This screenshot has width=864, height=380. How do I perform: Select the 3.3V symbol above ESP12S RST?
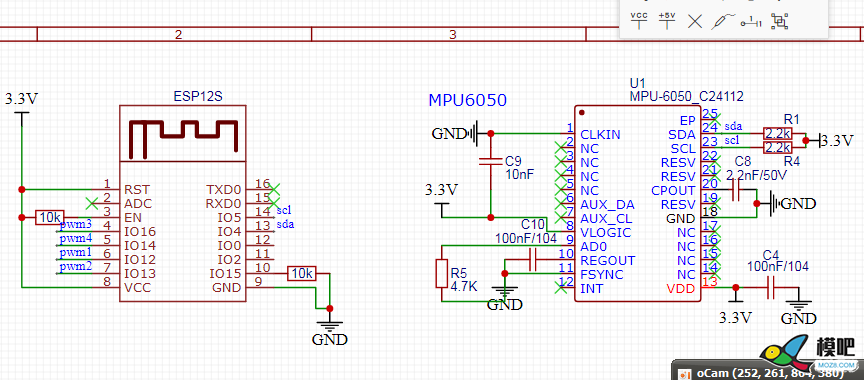point(21,106)
